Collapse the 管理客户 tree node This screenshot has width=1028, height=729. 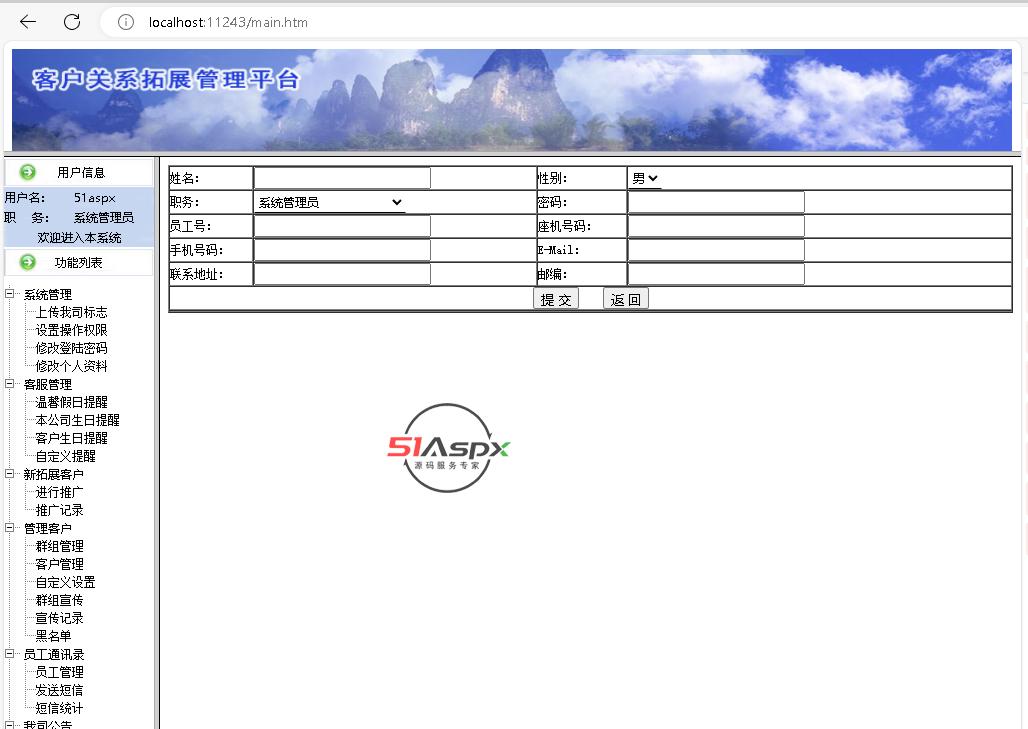point(9,527)
